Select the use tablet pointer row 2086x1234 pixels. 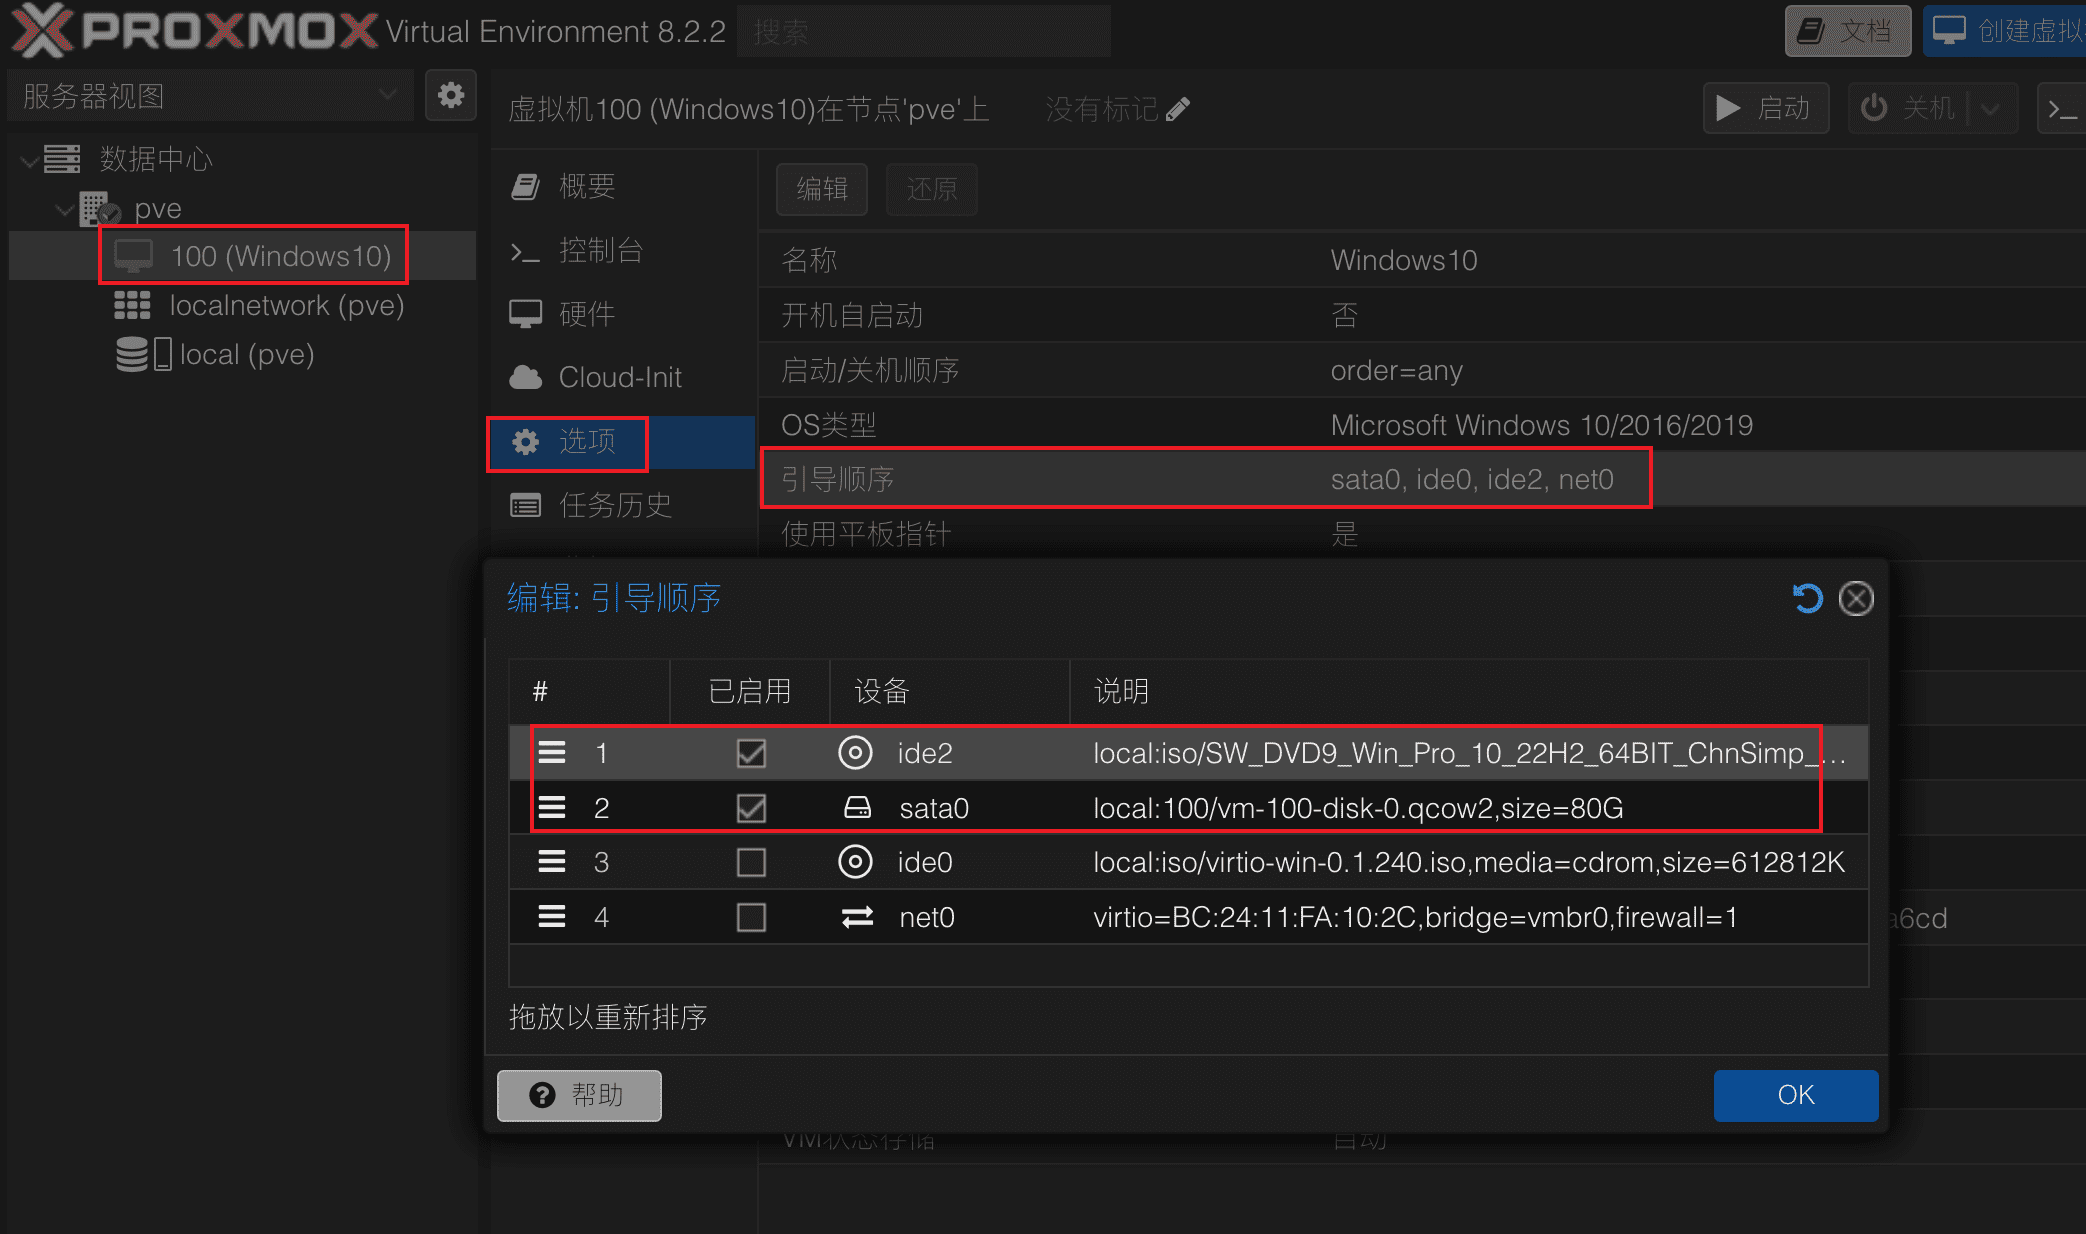tap(1422, 534)
